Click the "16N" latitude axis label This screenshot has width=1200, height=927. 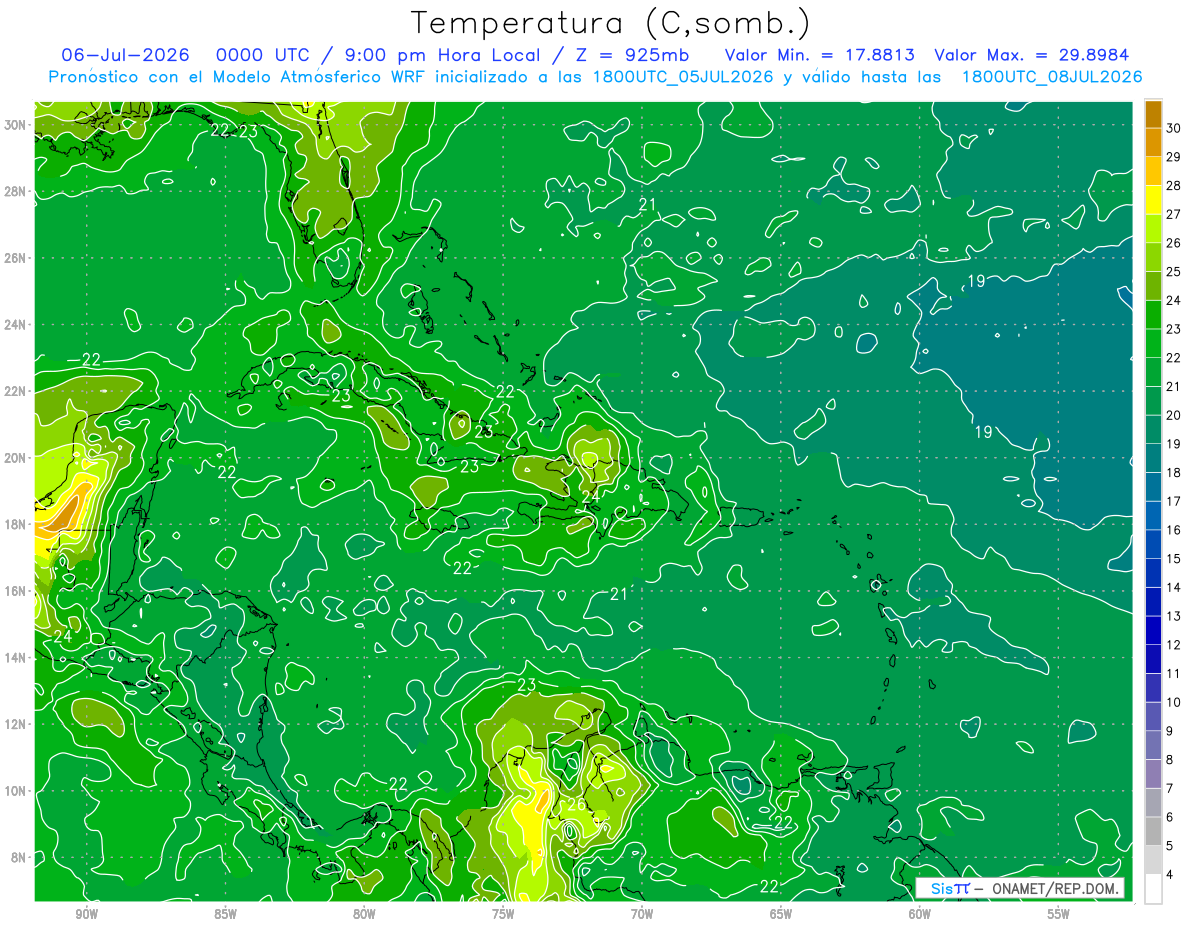(x=17, y=591)
